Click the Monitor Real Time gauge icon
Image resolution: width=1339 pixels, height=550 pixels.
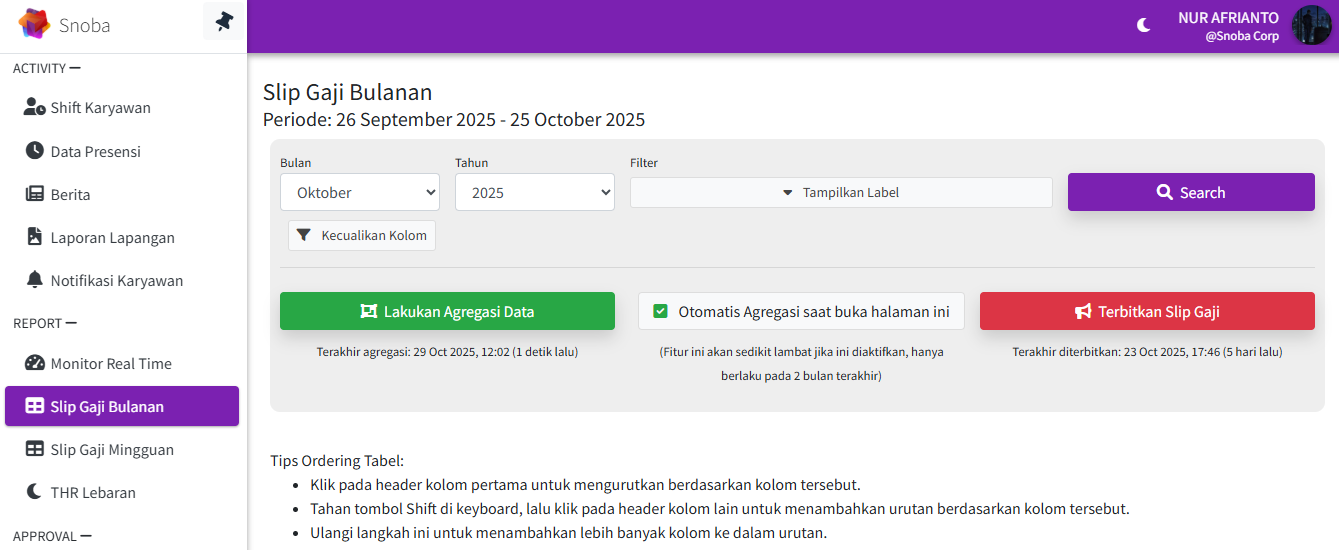[35, 363]
